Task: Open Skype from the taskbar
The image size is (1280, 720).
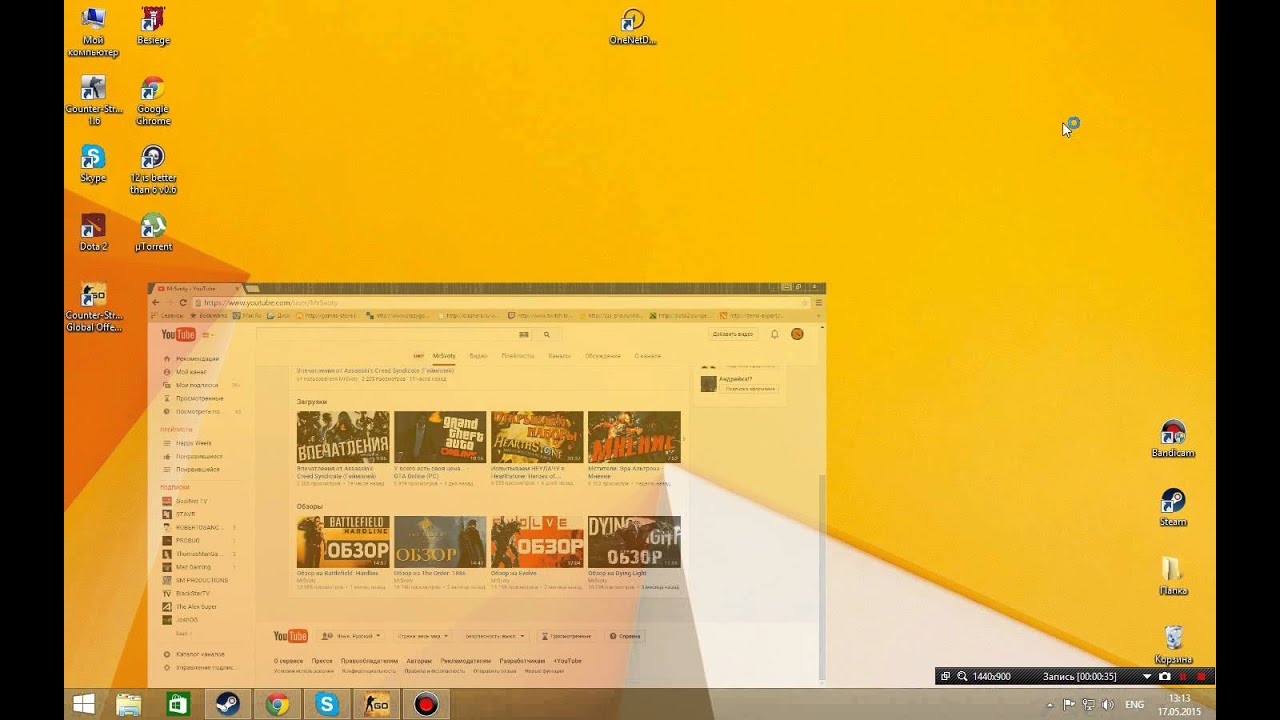Action: pyautogui.click(x=327, y=704)
